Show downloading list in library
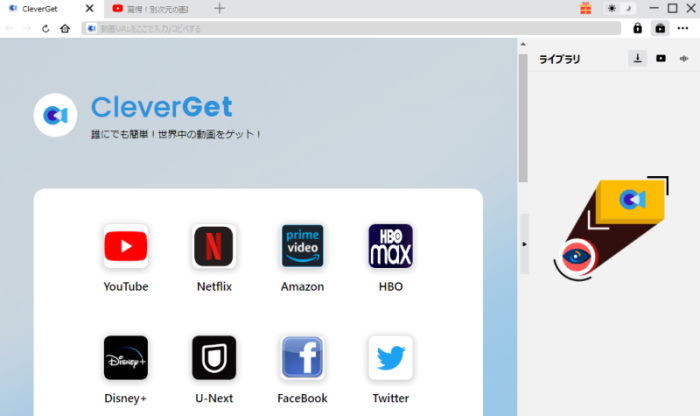The image size is (700, 416). pos(638,58)
